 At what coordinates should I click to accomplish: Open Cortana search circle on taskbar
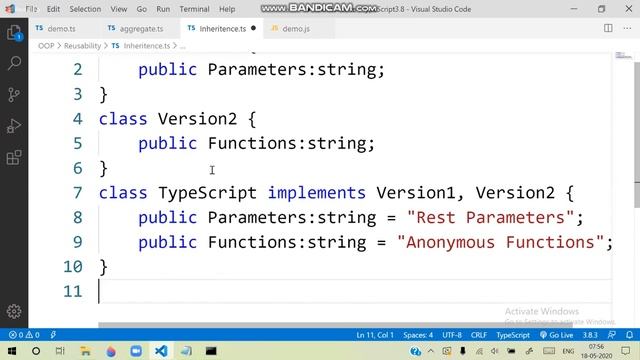[36, 351]
